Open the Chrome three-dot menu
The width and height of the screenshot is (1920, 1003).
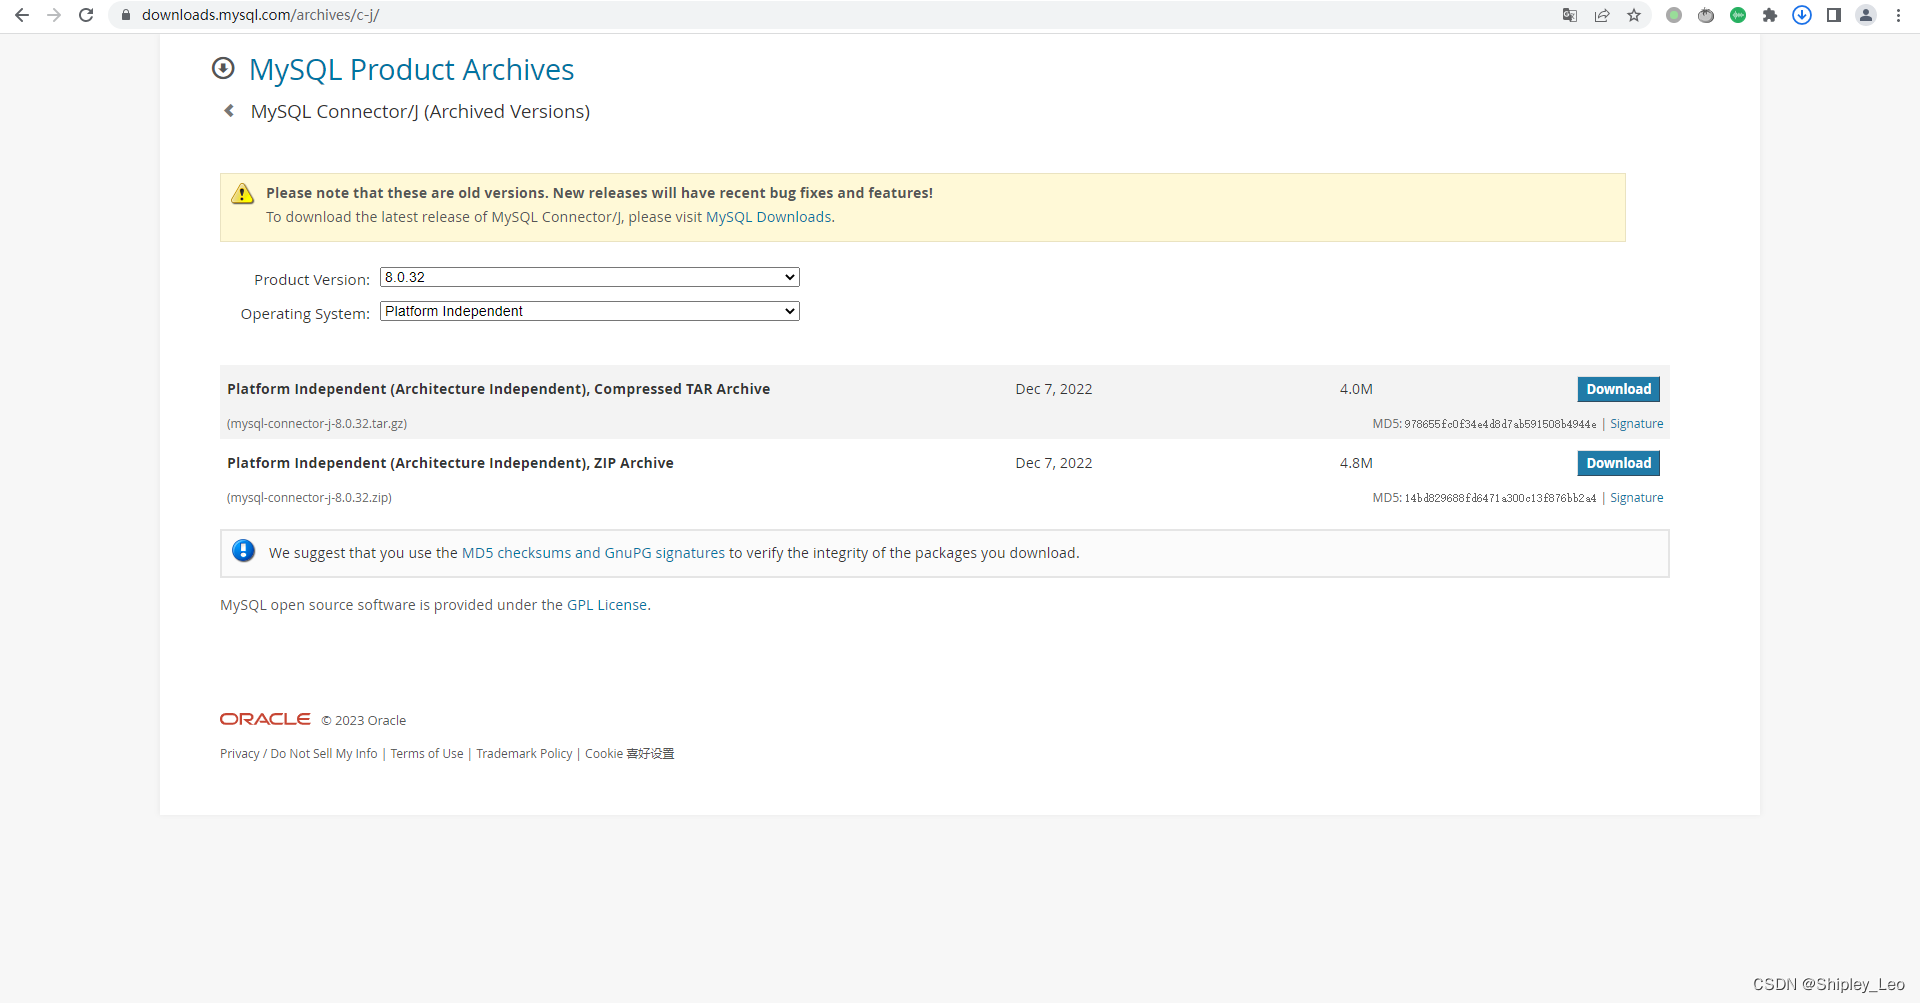(1898, 15)
